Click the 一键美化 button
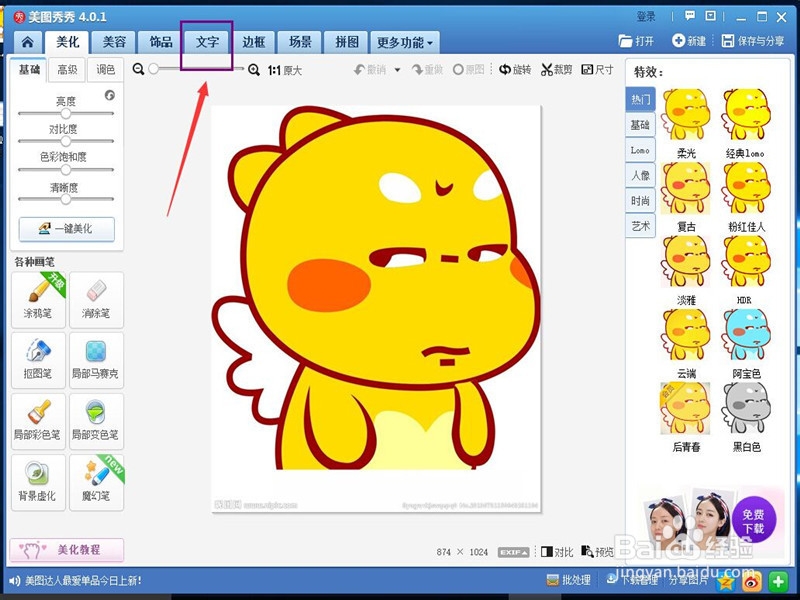This screenshot has height=600, width=800. tap(67, 229)
